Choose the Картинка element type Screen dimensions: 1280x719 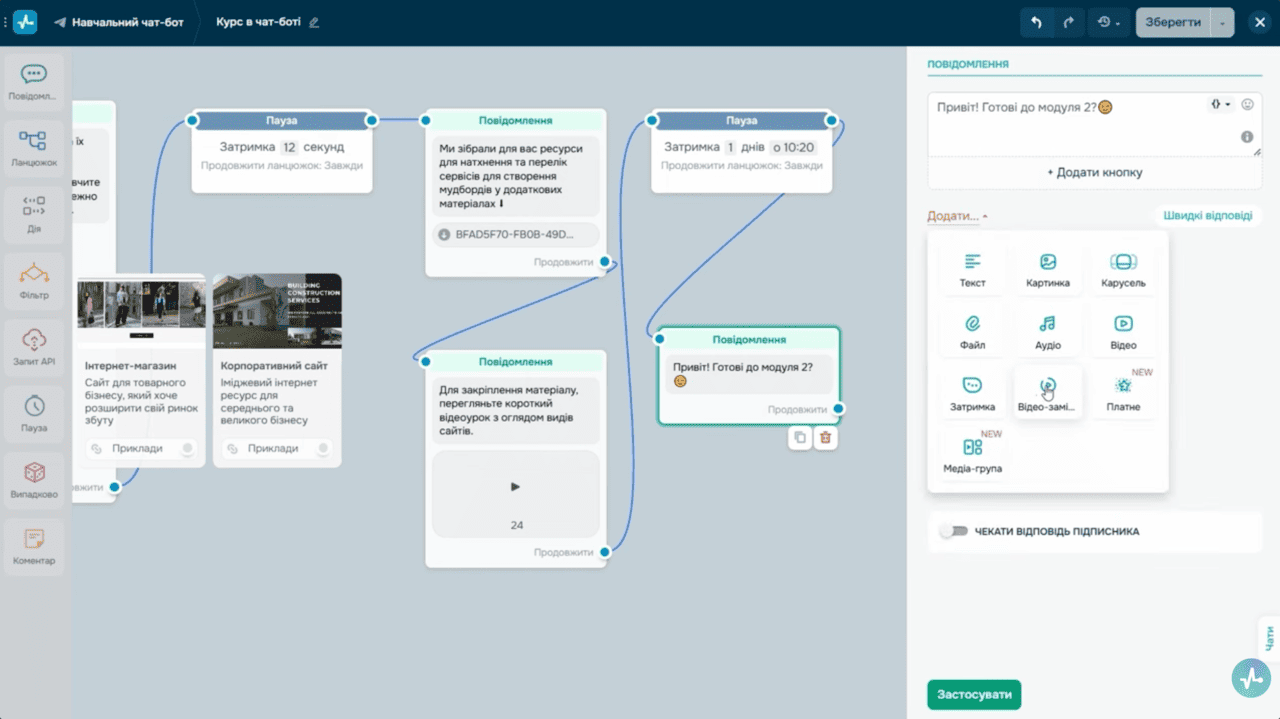(x=1047, y=270)
